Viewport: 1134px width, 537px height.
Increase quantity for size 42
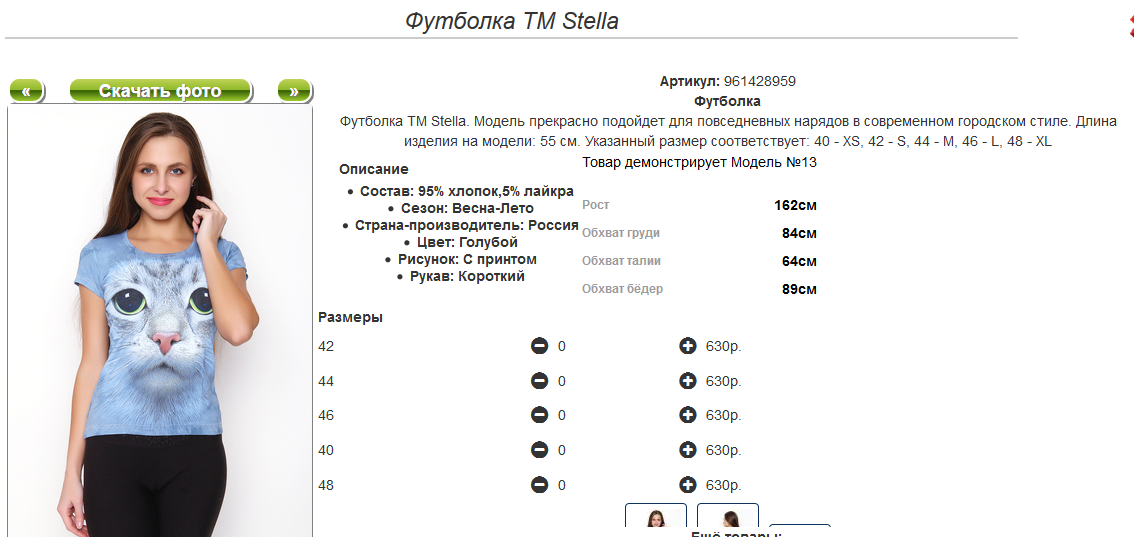pyautogui.click(x=688, y=346)
